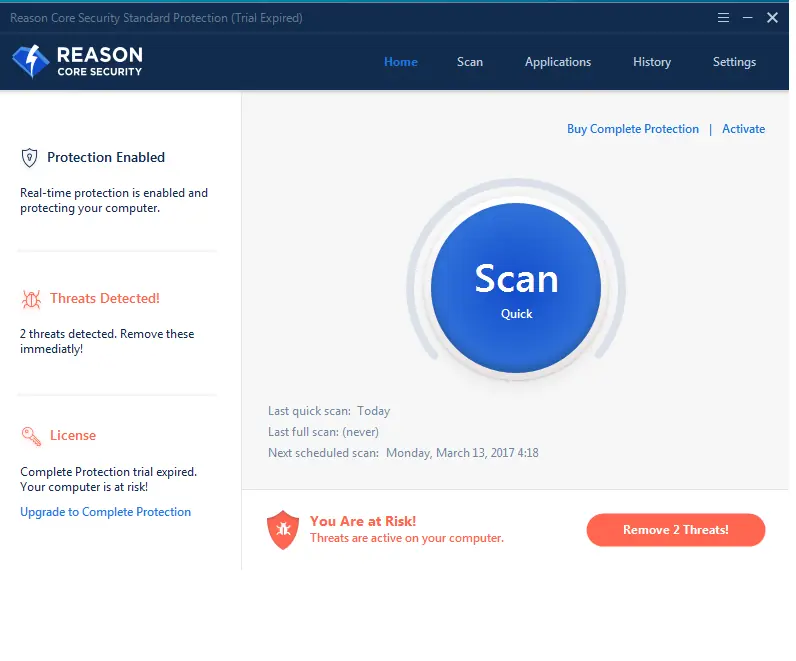Click the bug icon beside Threats Detected

click(x=31, y=299)
